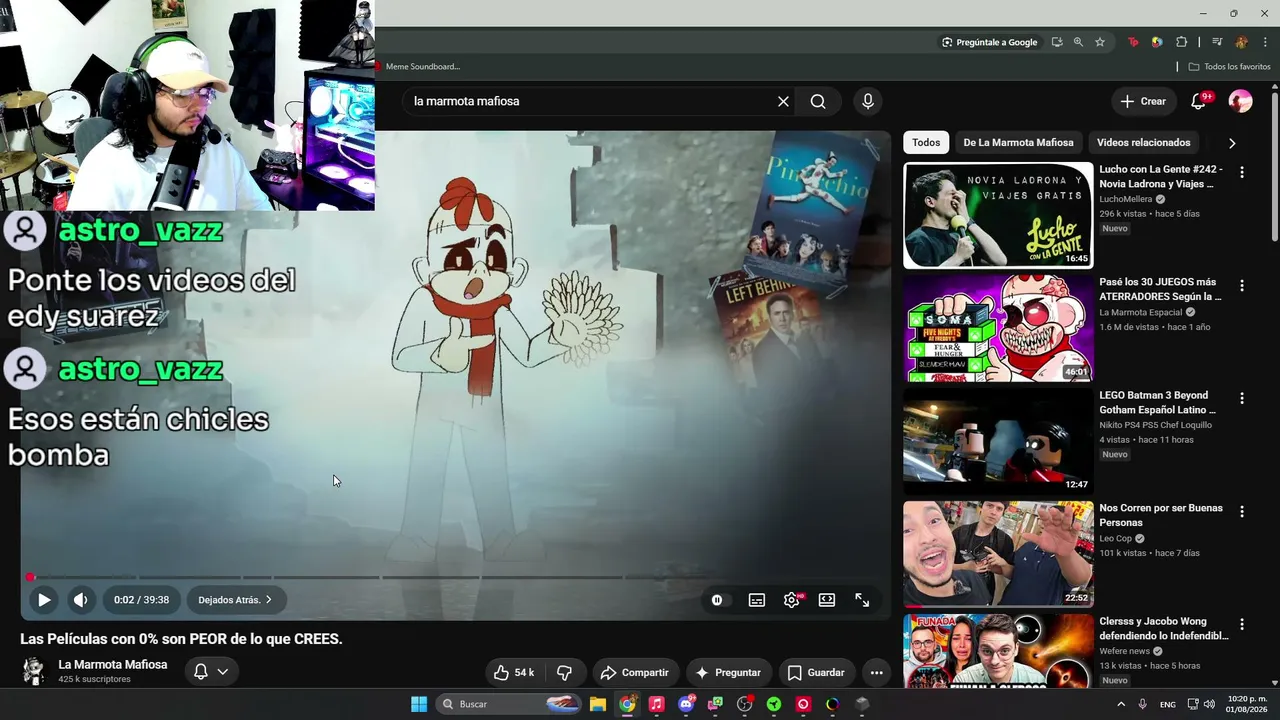1280x720 pixels.
Task: Click the Compartir share button
Action: 634,673
